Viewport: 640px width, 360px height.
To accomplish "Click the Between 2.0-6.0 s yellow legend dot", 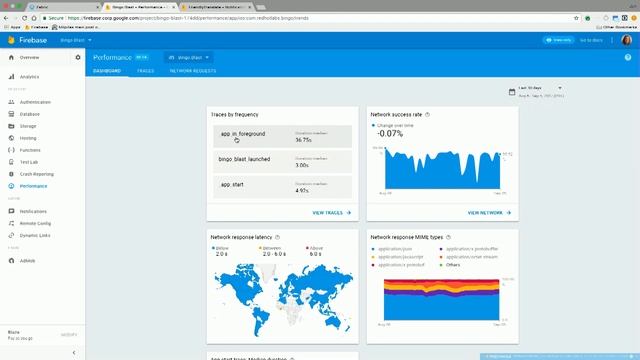I will 260,248.
